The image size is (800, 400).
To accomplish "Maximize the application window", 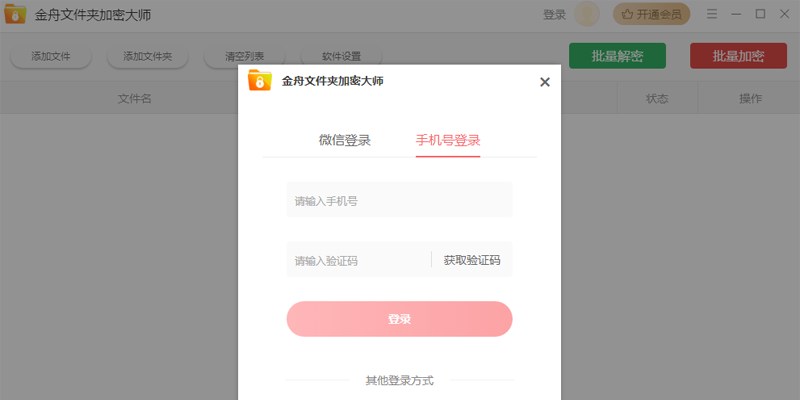I will 760,14.
